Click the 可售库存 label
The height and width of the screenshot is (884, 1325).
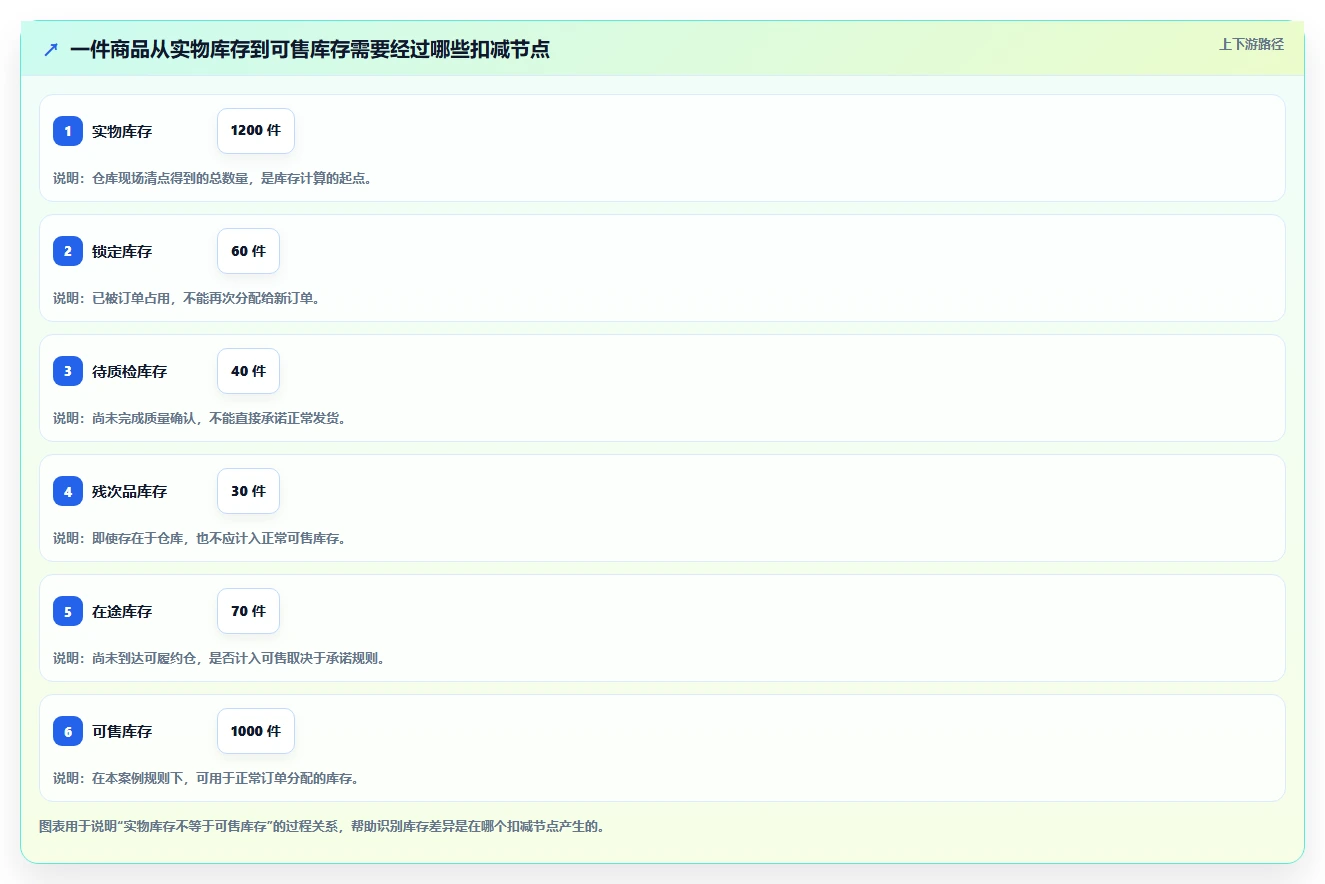tap(122, 731)
